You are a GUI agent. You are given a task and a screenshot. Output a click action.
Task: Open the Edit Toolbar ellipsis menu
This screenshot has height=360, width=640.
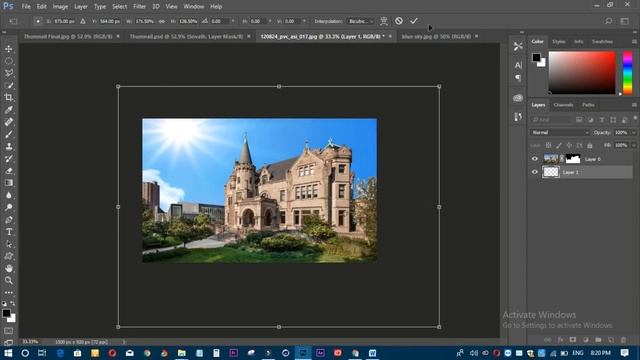9,293
